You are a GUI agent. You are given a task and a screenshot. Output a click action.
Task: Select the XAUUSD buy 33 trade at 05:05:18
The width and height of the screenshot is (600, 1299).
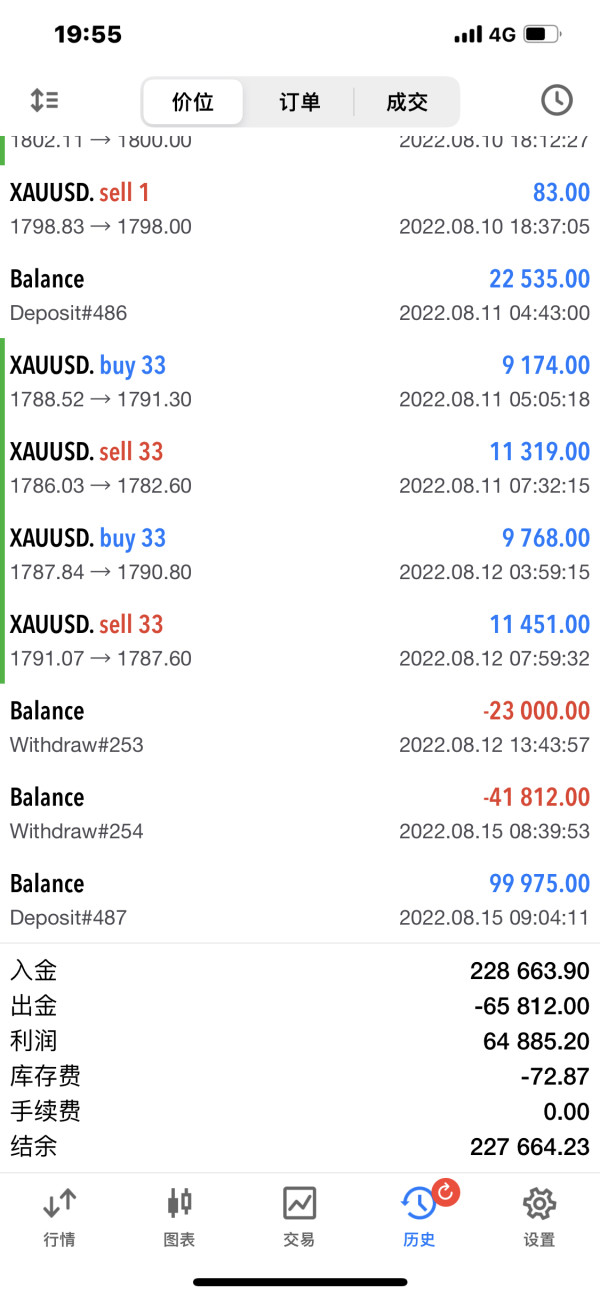point(300,381)
